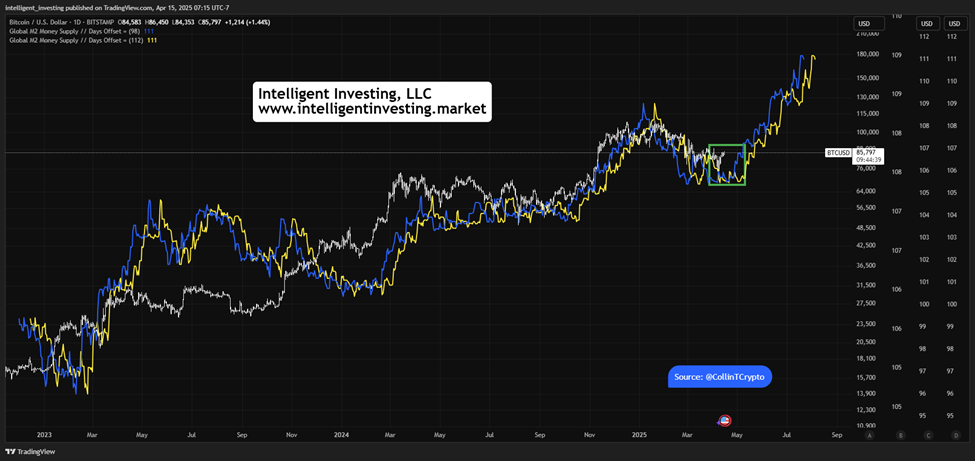Click the www.intelligentinvesting.market text
The image size is (975, 461).
(x=372, y=110)
